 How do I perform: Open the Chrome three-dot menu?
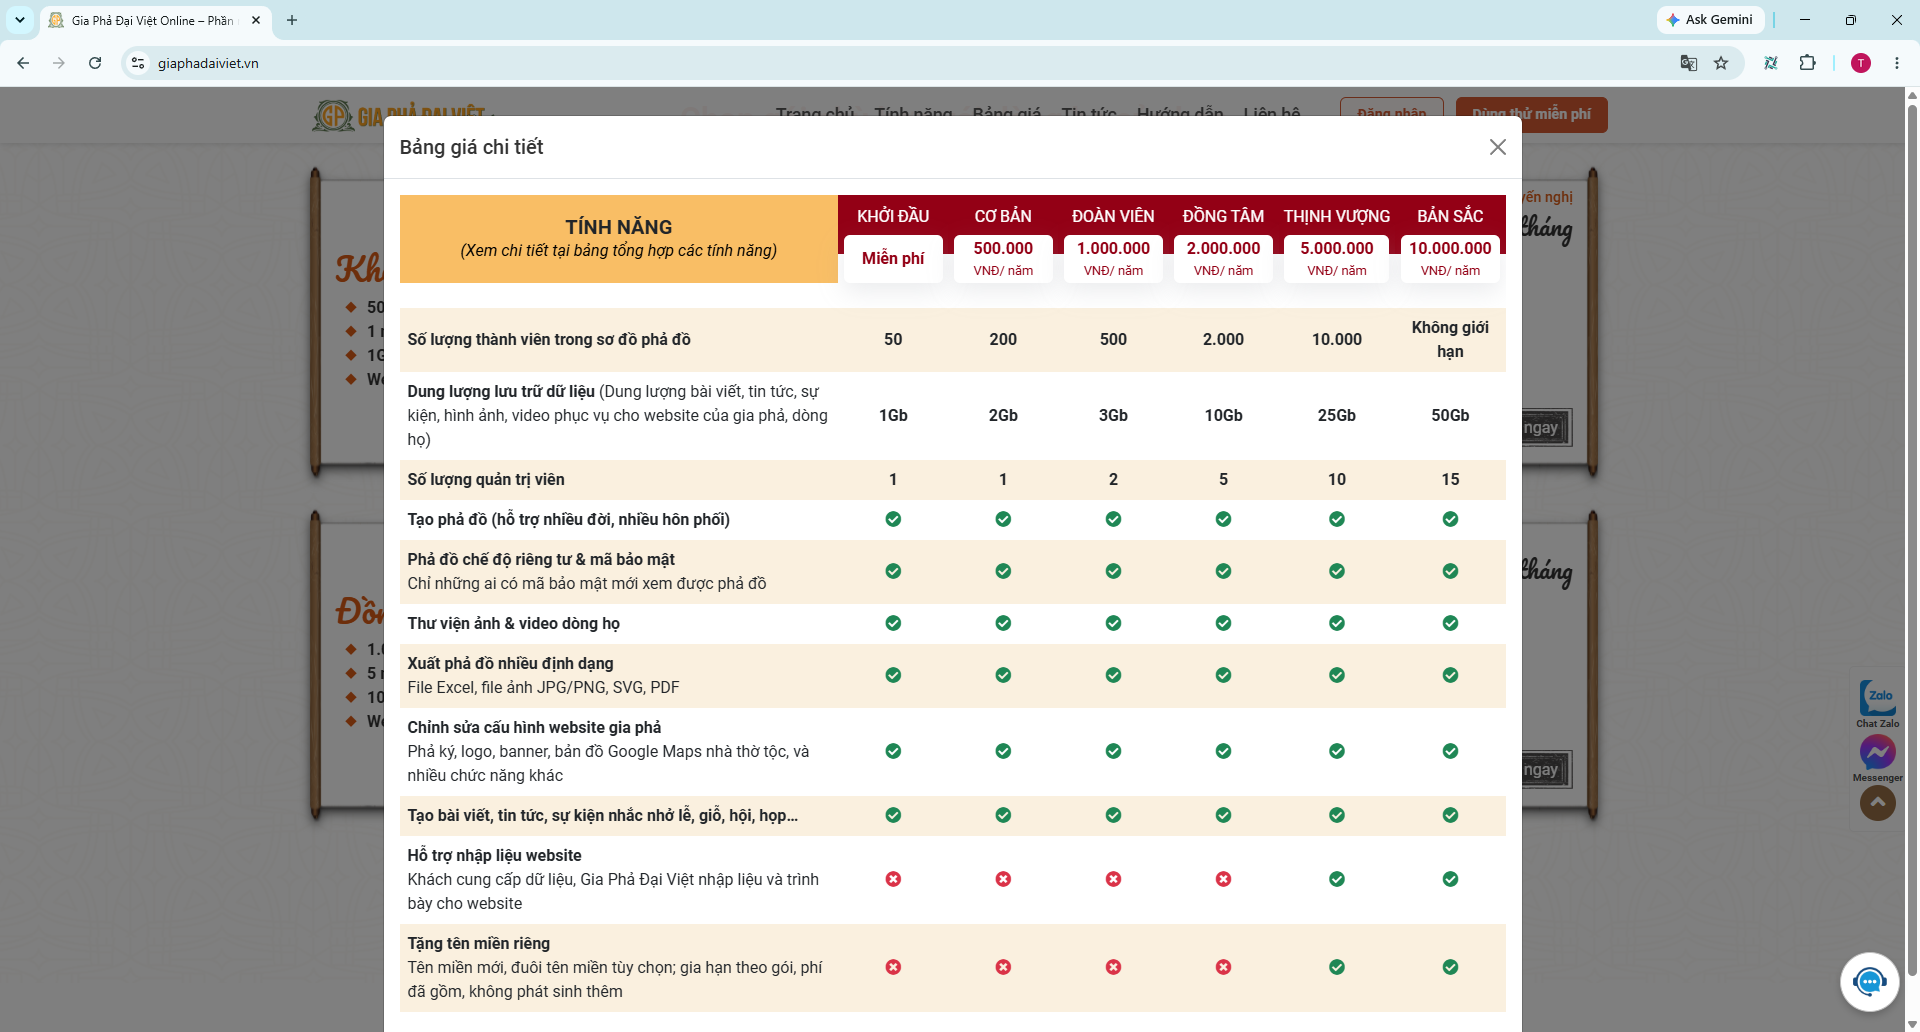(x=1897, y=63)
